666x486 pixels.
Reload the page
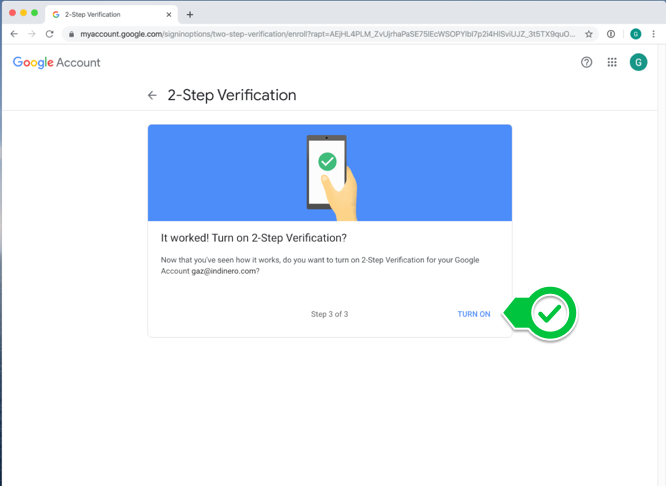[50, 34]
